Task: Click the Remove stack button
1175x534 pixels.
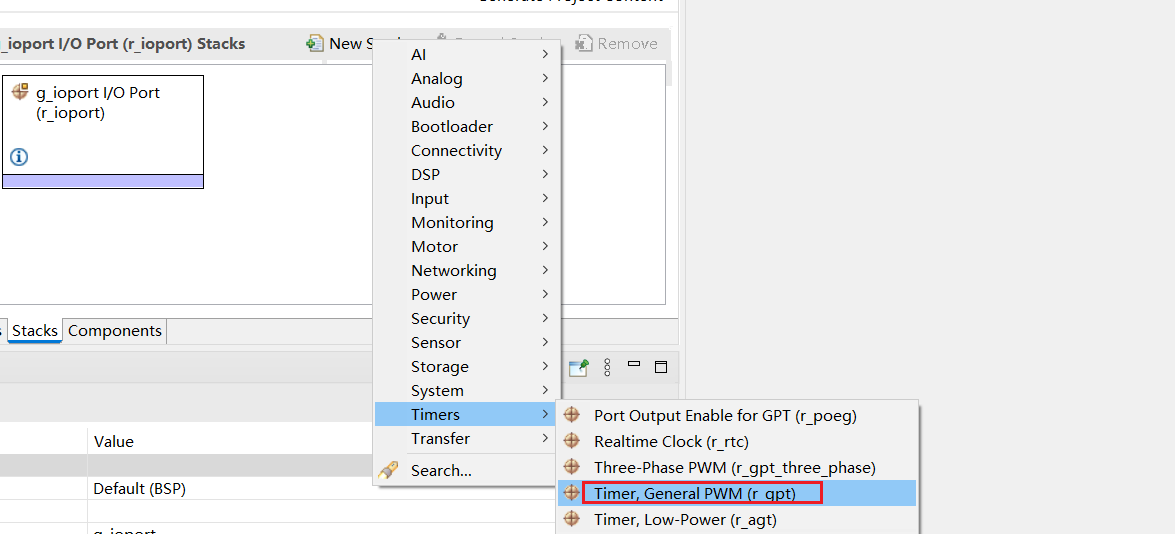Action: pyautogui.click(x=616, y=43)
